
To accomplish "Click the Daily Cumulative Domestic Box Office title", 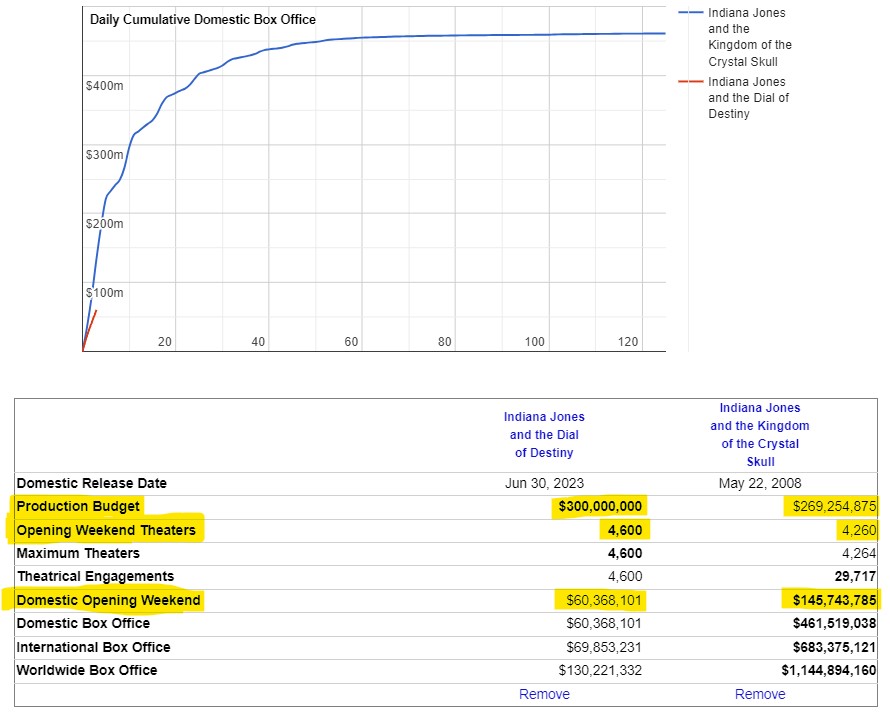I will tap(203, 19).
